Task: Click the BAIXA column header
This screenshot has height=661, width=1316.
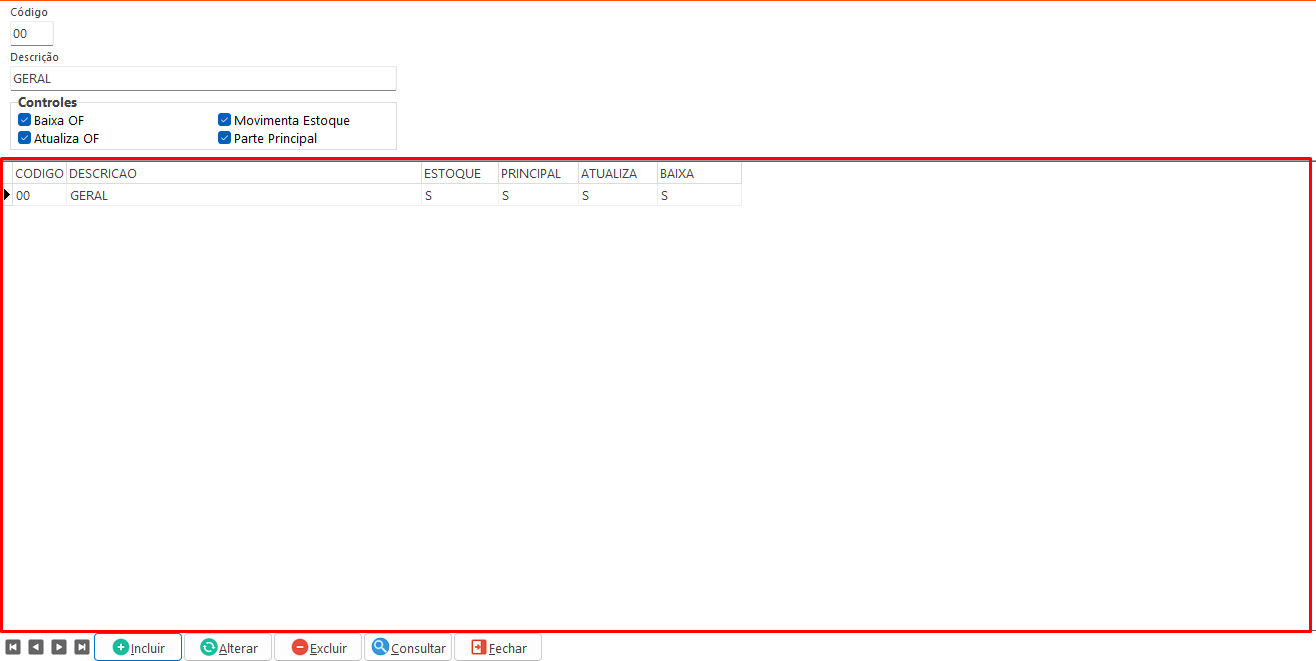Action: click(698, 173)
